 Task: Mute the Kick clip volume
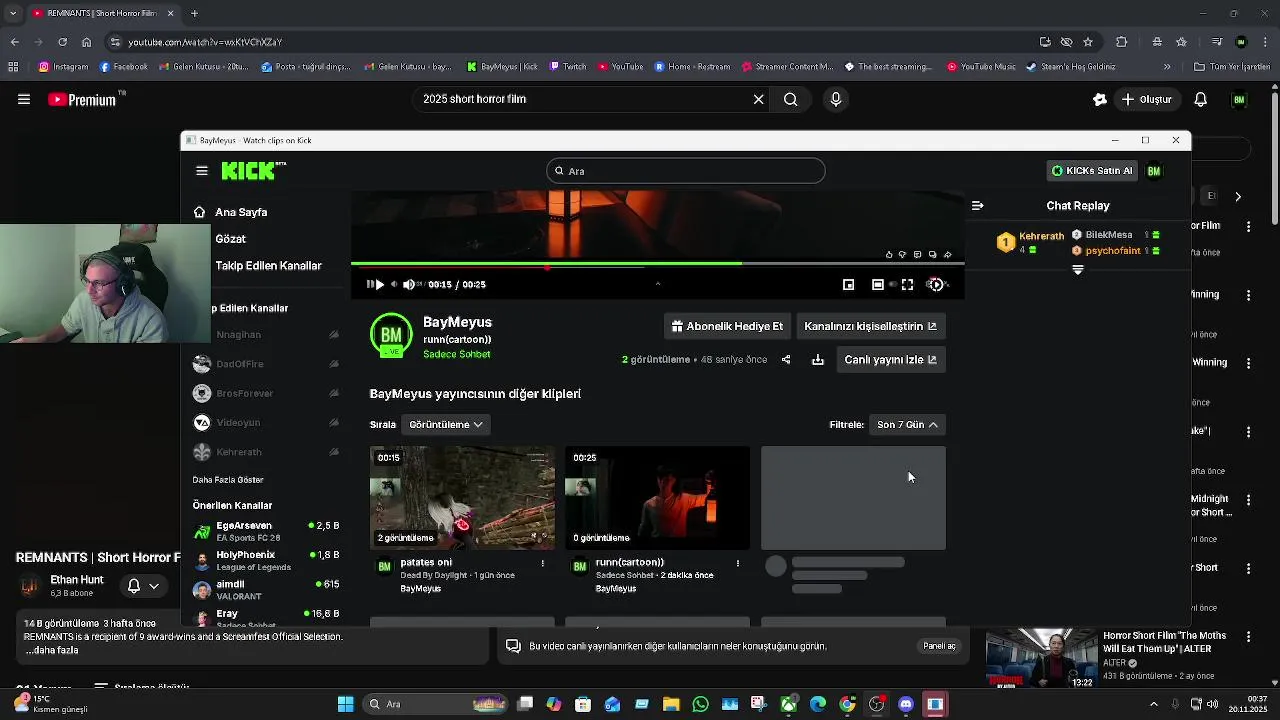point(408,285)
